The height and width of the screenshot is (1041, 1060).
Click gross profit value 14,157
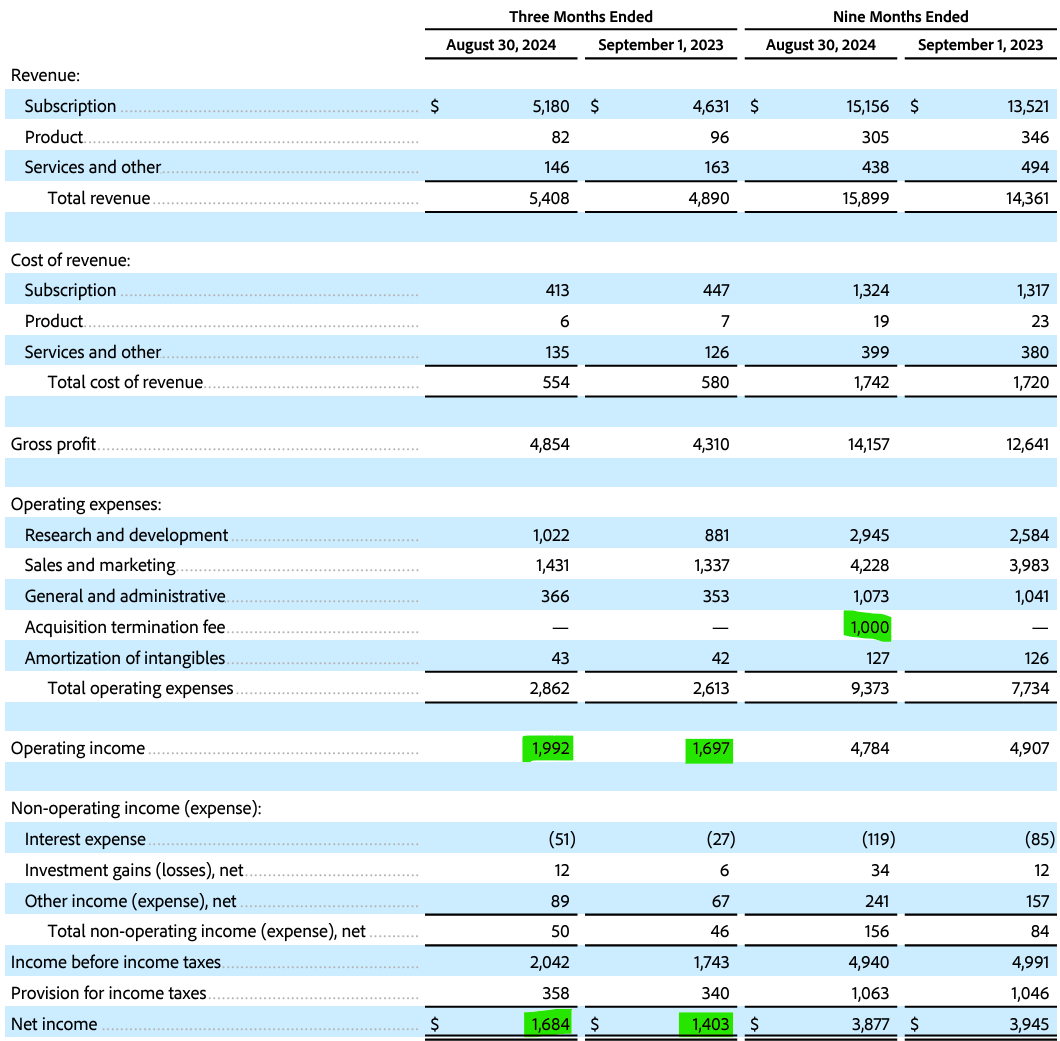pos(869,444)
